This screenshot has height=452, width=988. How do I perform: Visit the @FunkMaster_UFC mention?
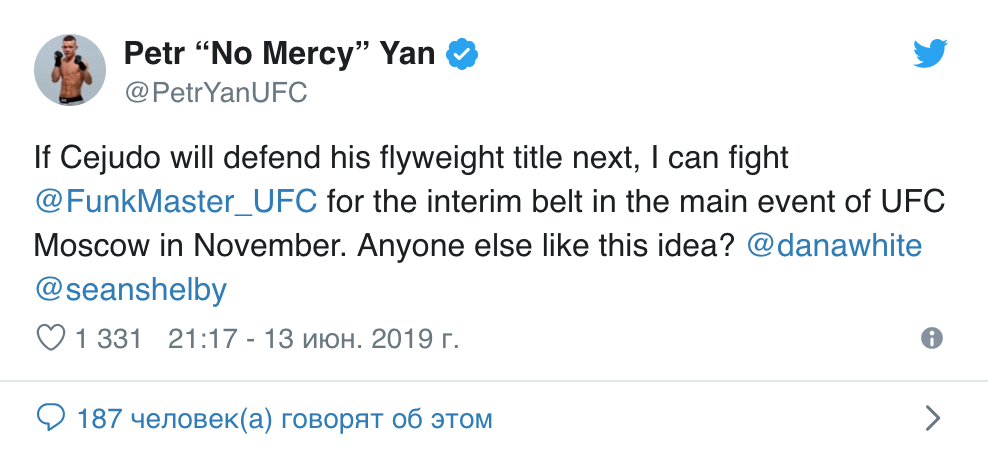tap(176, 199)
